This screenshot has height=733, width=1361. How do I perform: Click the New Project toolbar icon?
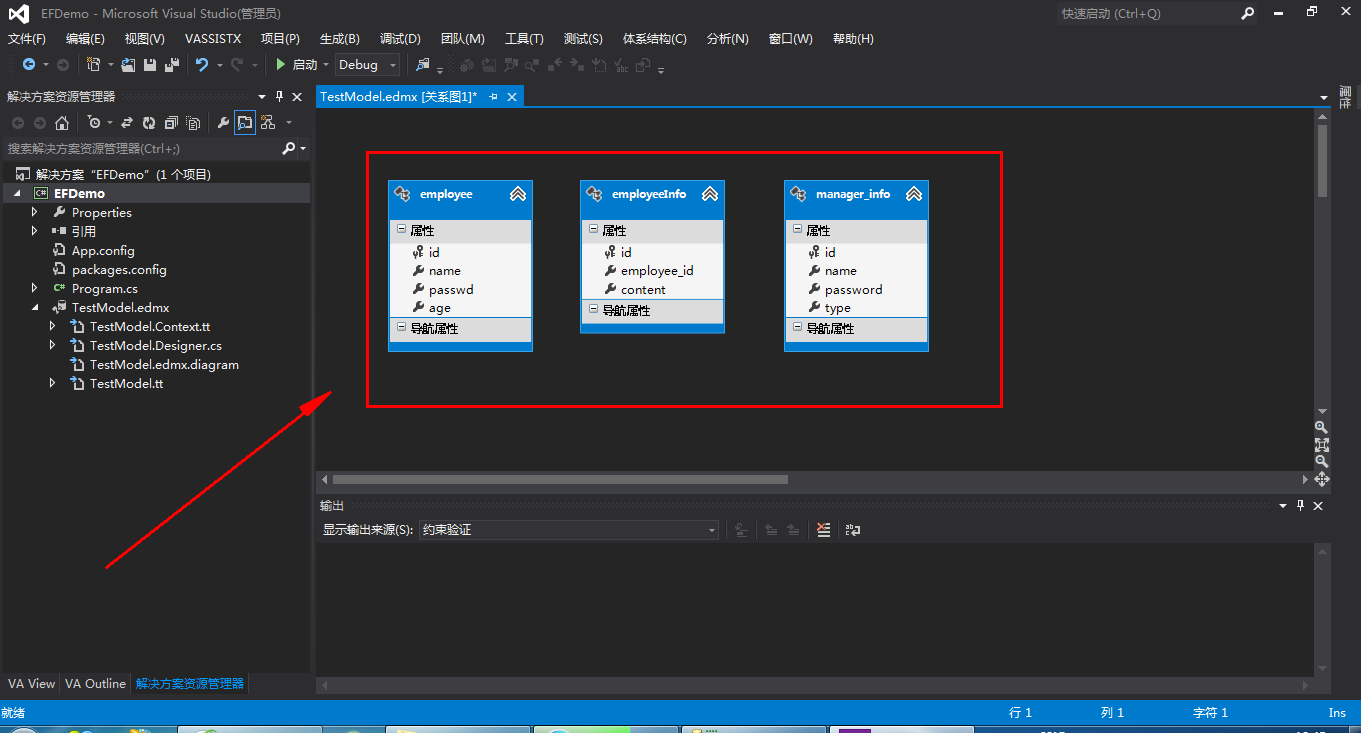click(93, 65)
